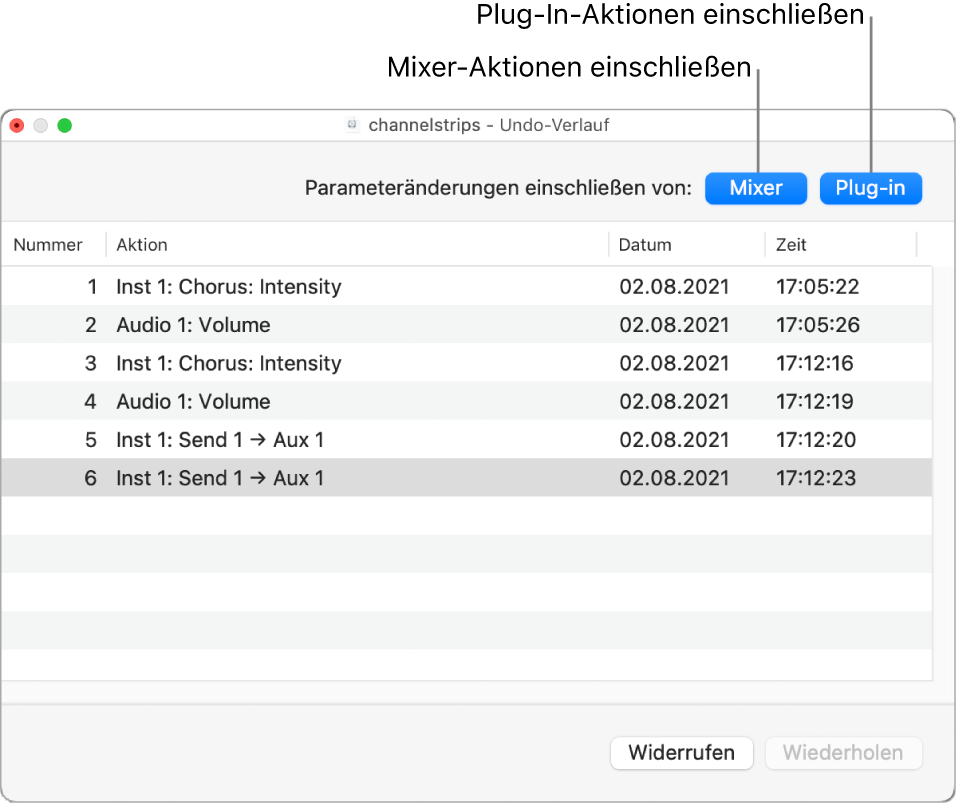
Task: Click the document proxy icon in the title bar
Action: [x=352, y=125]
